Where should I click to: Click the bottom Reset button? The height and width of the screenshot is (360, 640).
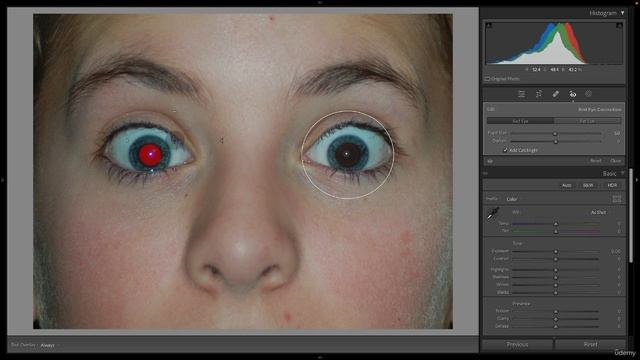590,344
